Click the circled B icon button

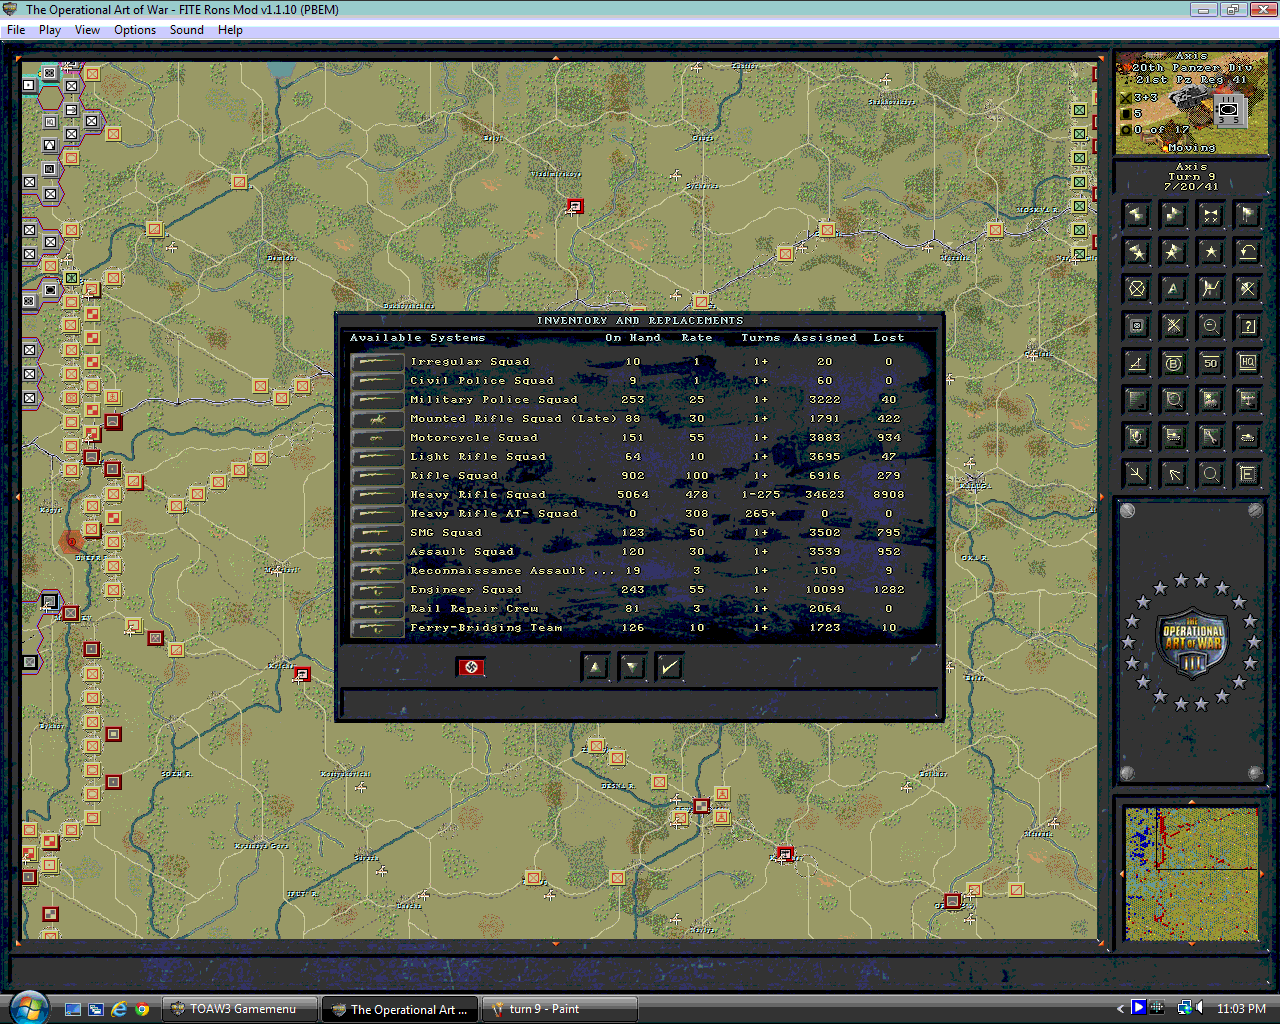pyautogui.click(x=1174, y=363)
